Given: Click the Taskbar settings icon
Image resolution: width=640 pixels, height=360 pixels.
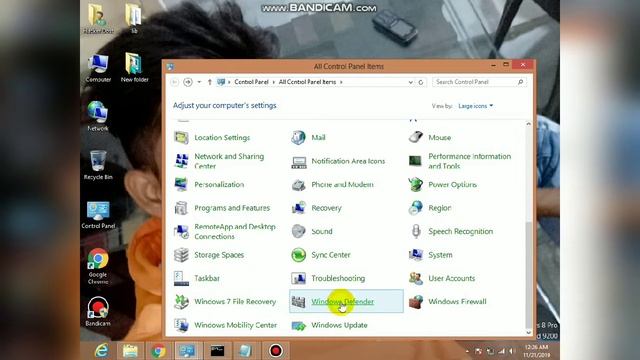Looking at the screenshot, I should [x=181, y=278].
